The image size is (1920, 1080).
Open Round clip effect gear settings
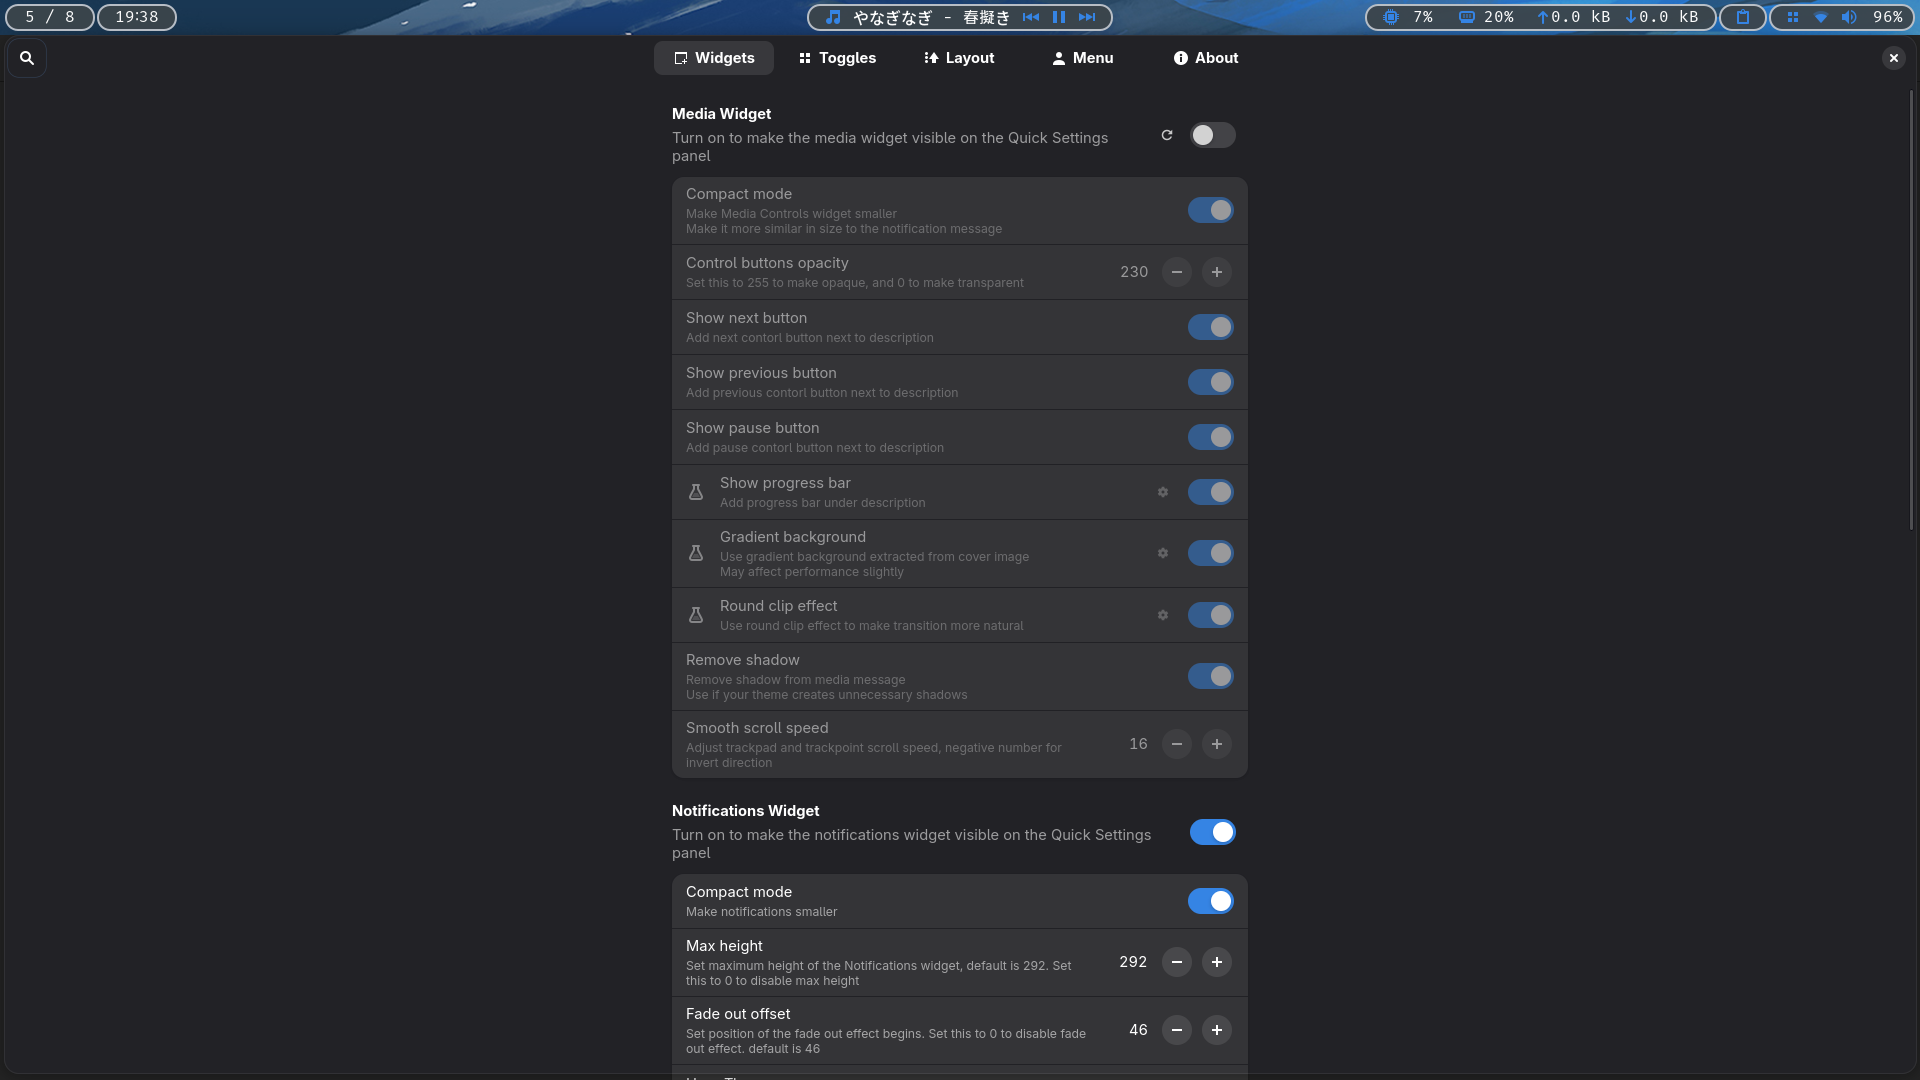point(1162,615)
